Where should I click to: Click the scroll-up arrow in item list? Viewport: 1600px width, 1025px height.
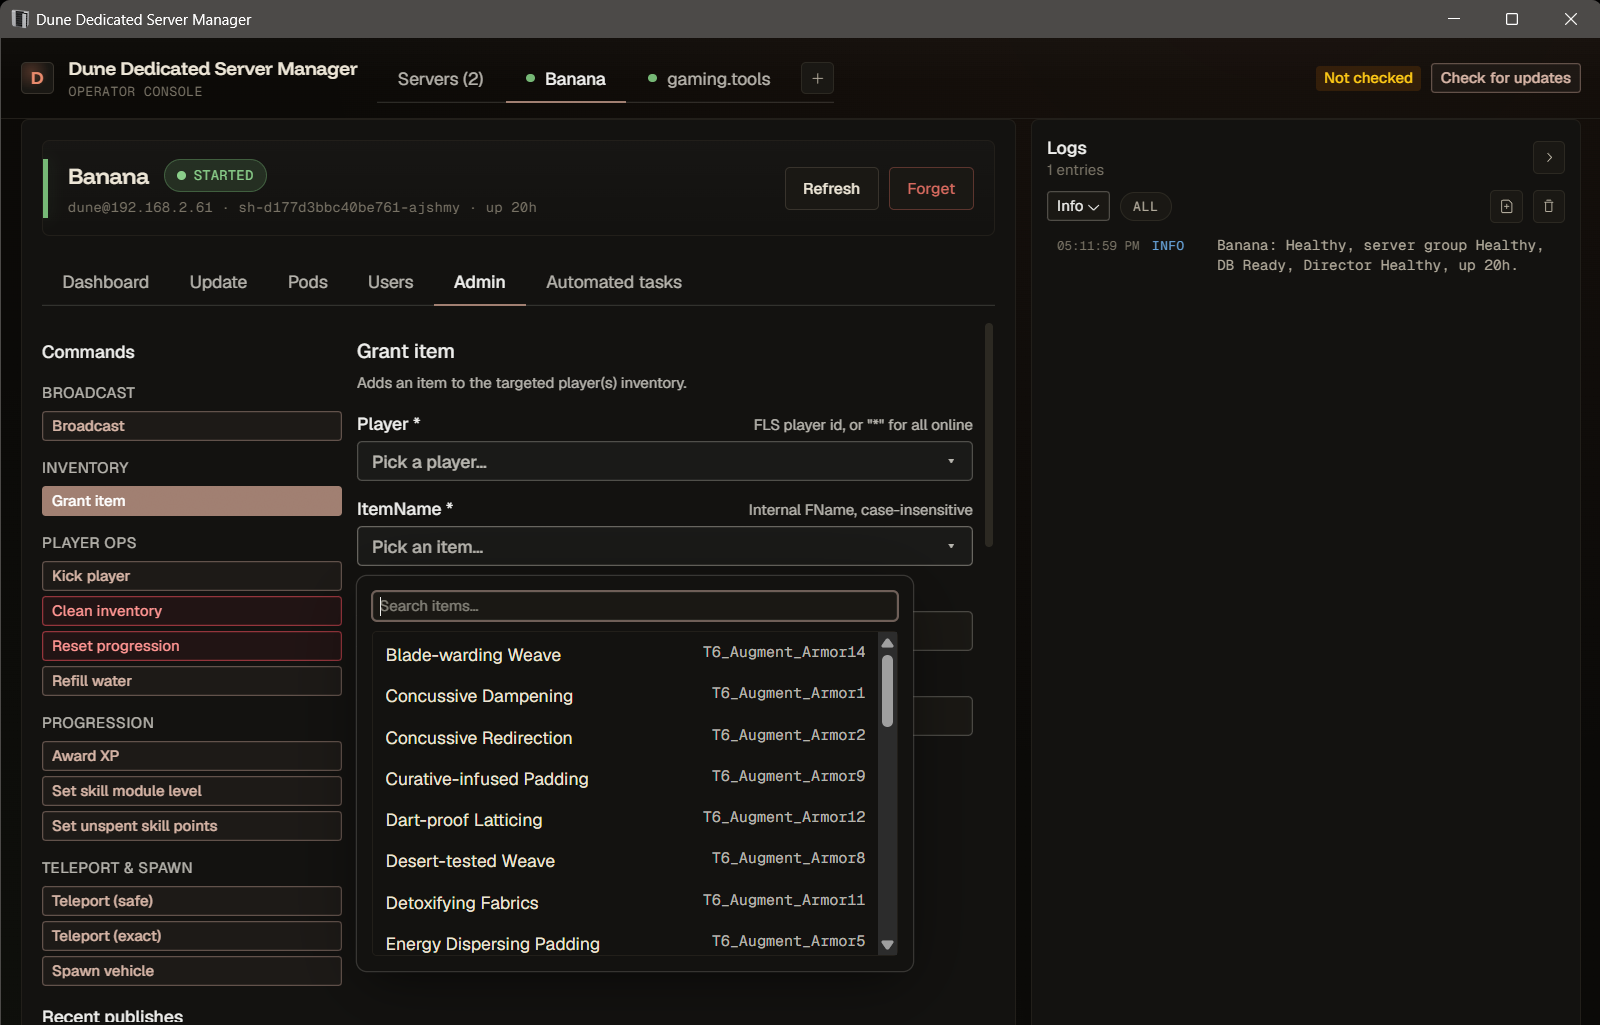click(x=887, y=643)
